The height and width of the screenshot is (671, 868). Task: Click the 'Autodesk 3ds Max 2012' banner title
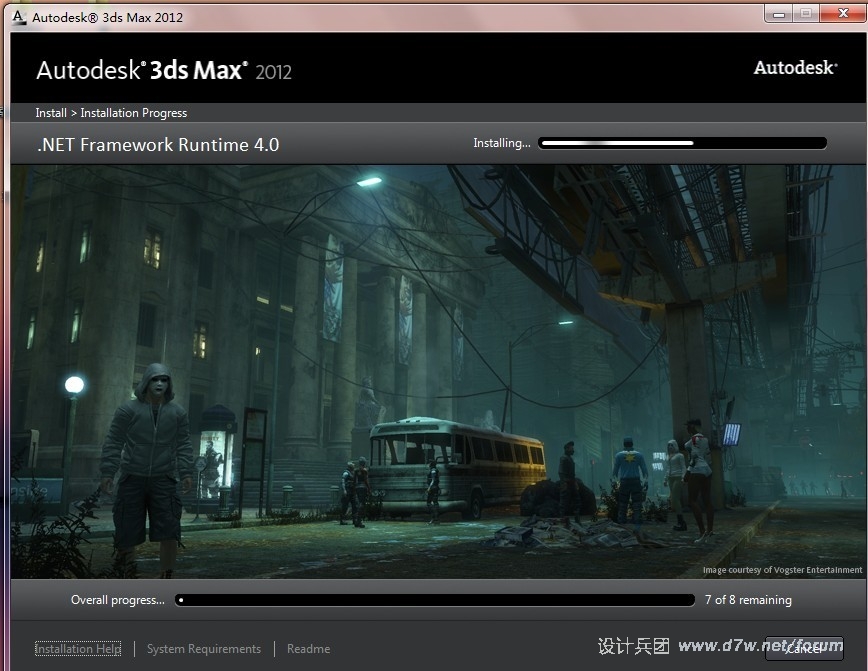[x=164, y=70]
